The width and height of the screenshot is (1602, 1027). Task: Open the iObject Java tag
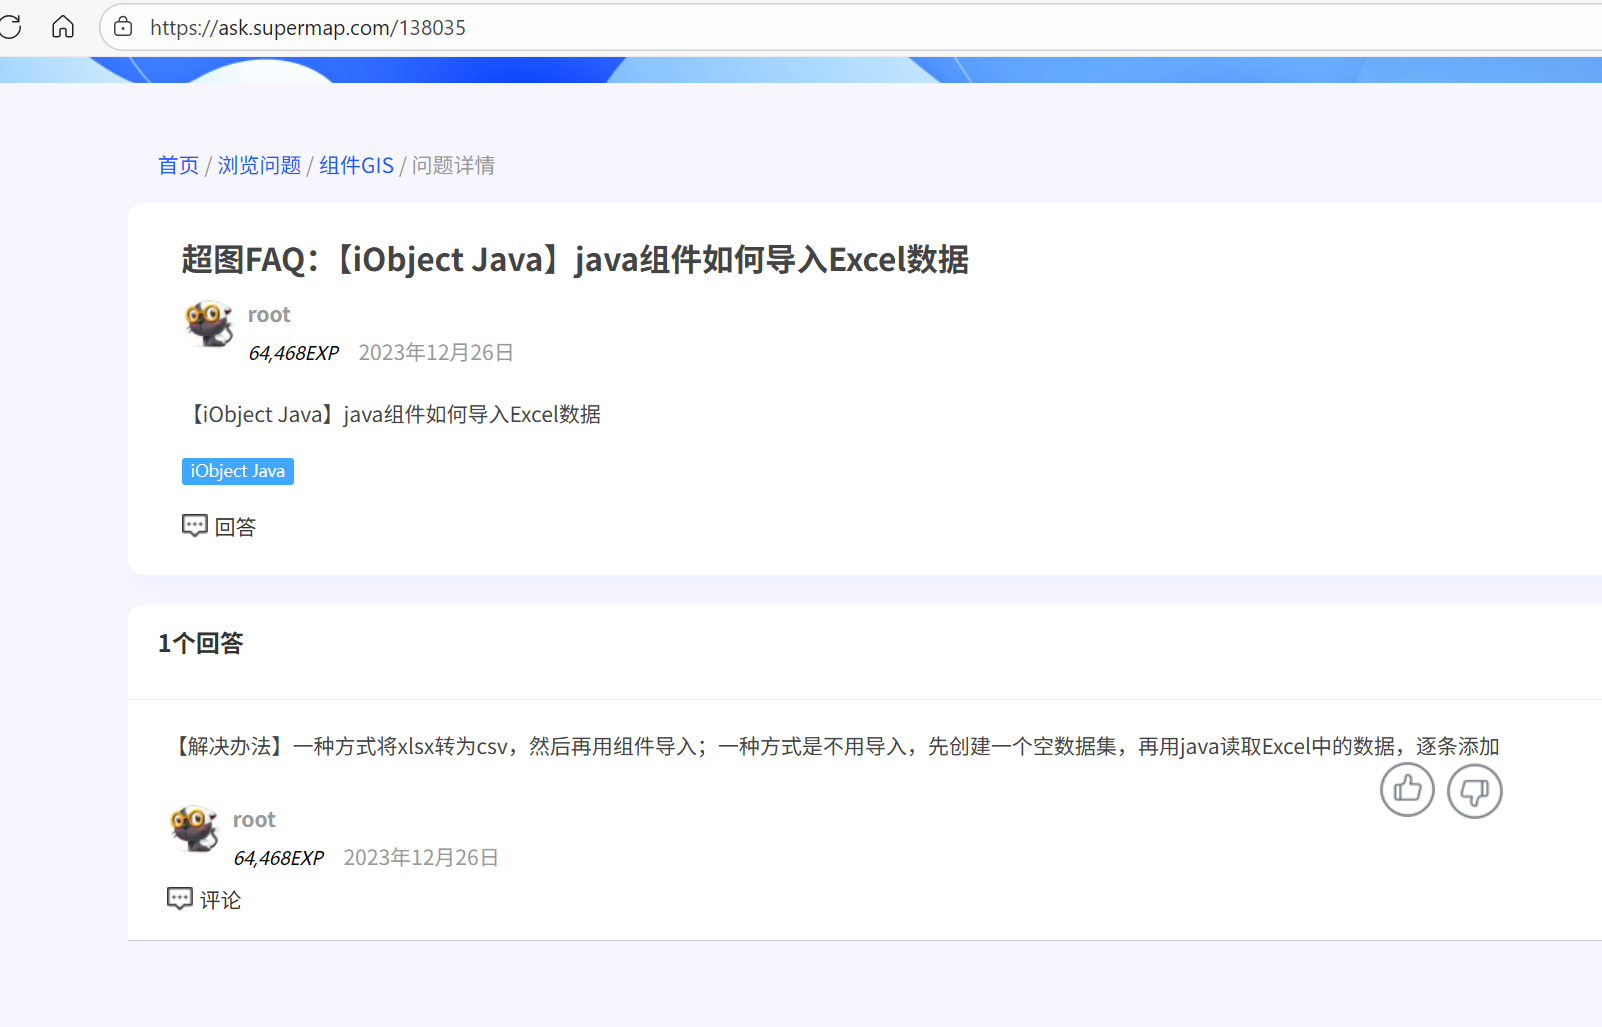238,471
